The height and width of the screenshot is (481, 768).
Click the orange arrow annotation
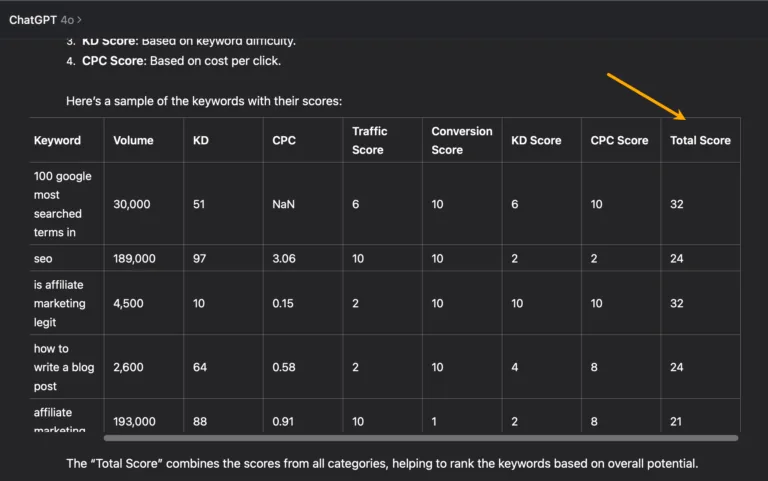647,96
